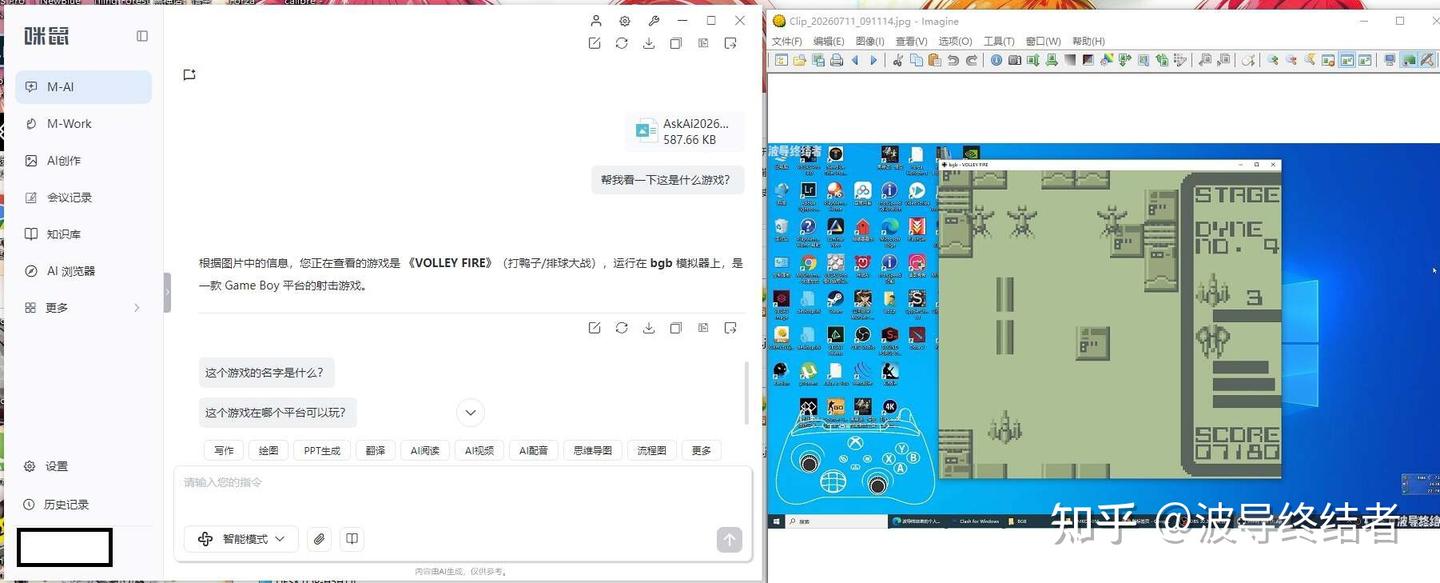Open the M-AI sidebar item

[x=83, y=87]
